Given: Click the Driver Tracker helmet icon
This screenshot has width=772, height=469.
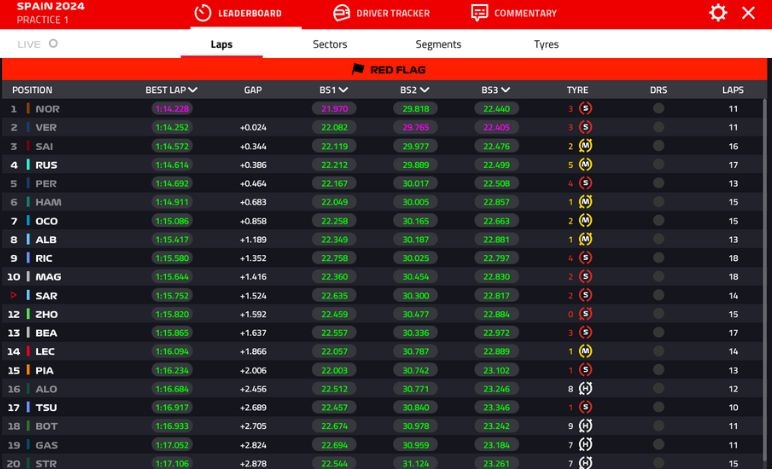Looking at the screenshot, I should [x=342, y=13].
